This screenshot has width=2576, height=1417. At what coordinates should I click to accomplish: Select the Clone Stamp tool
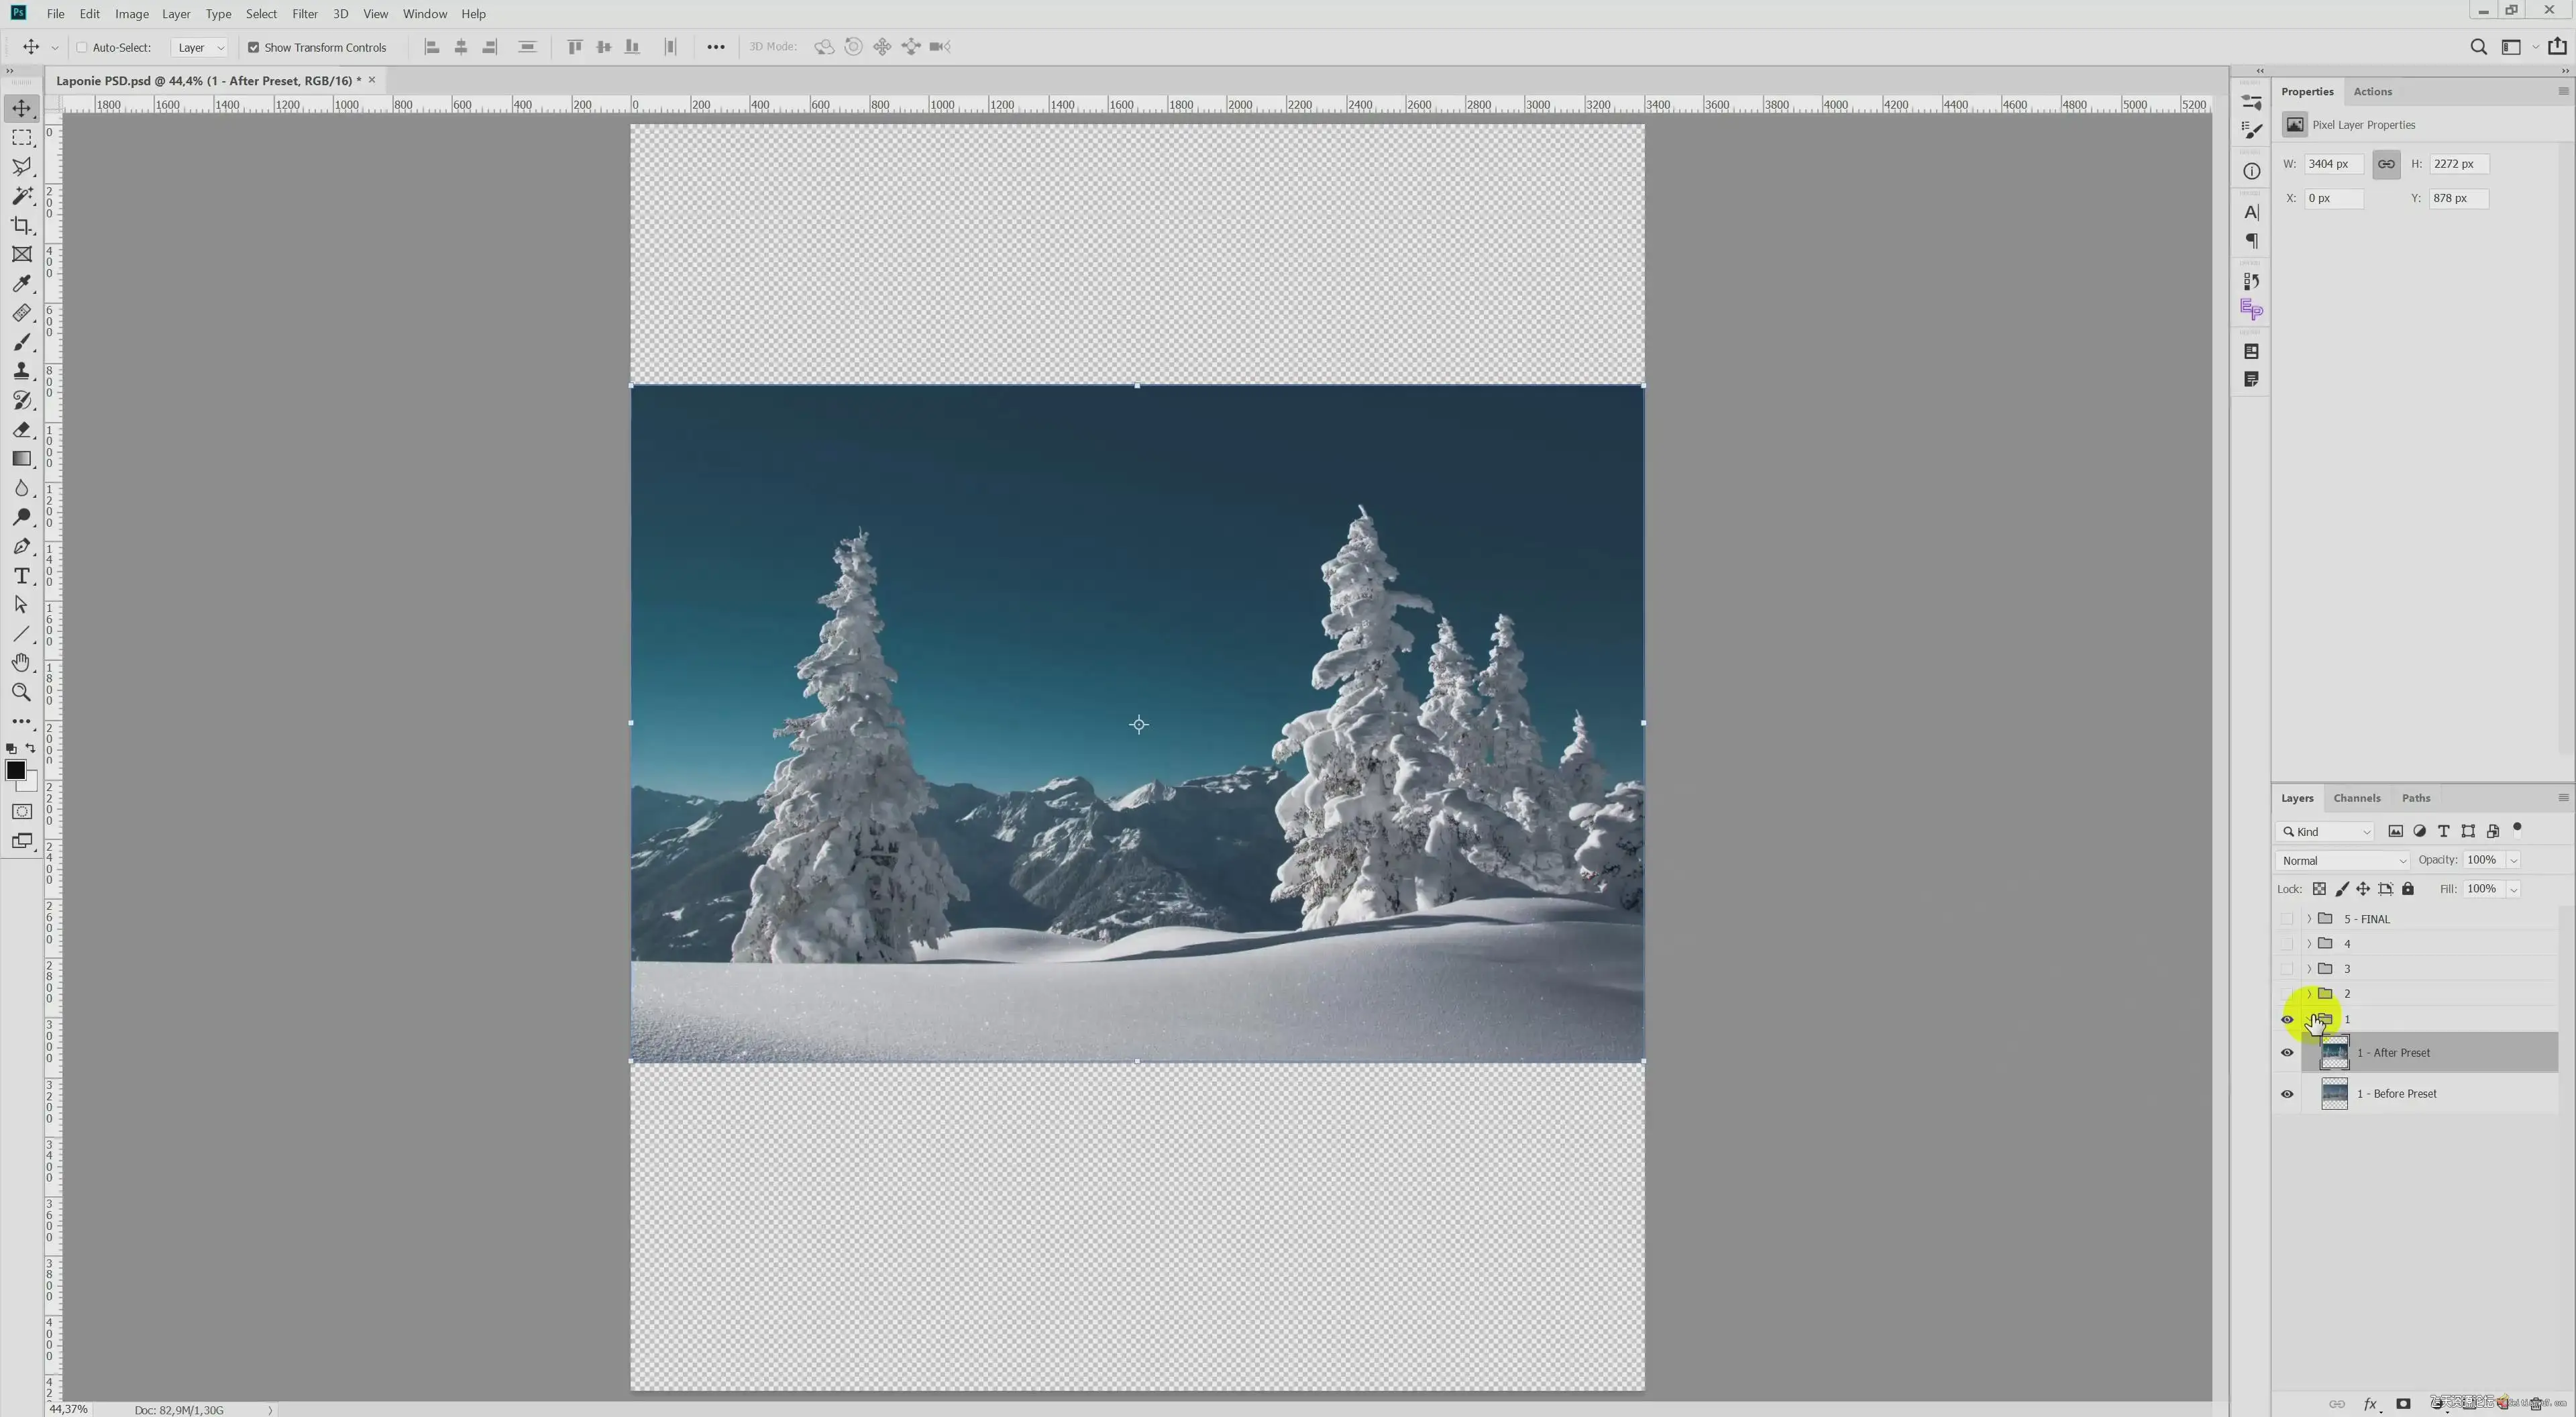tap(21, 371)
